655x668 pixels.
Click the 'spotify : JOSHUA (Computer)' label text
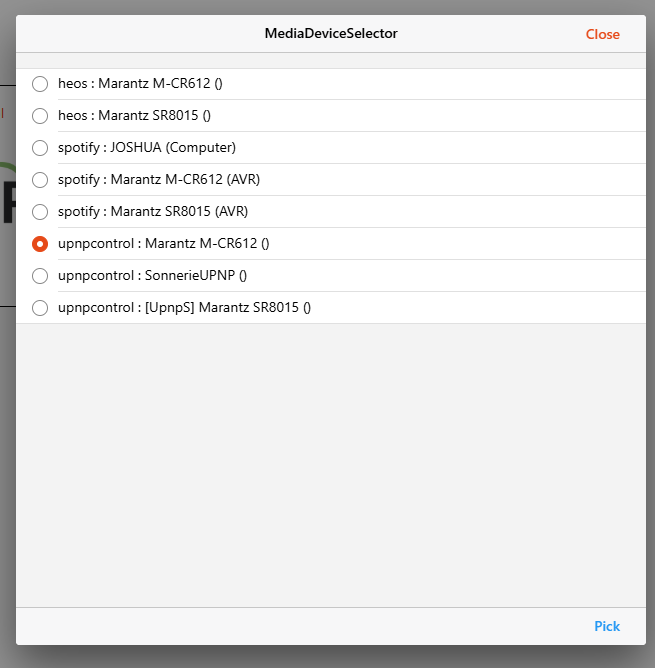point(147,147)
